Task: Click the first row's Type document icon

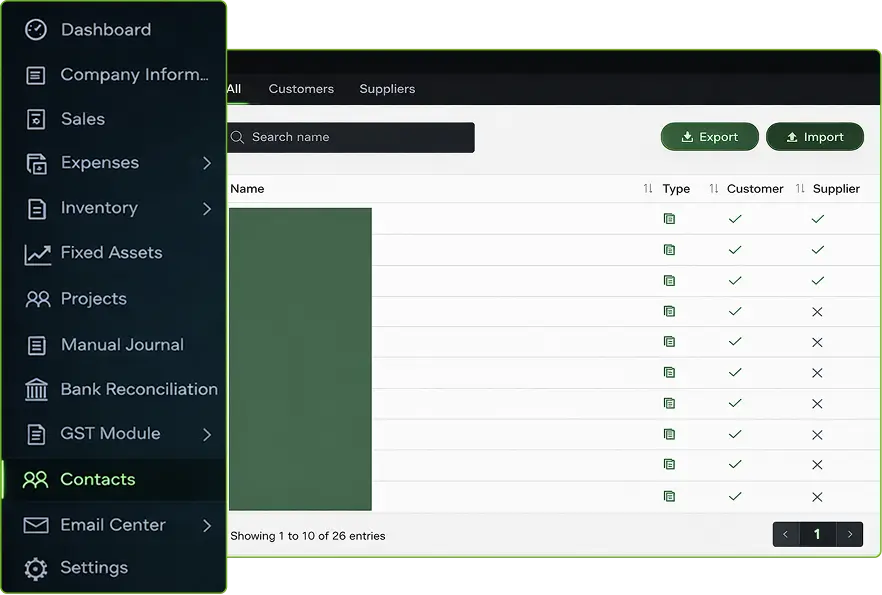Action: tap(669, 219)
